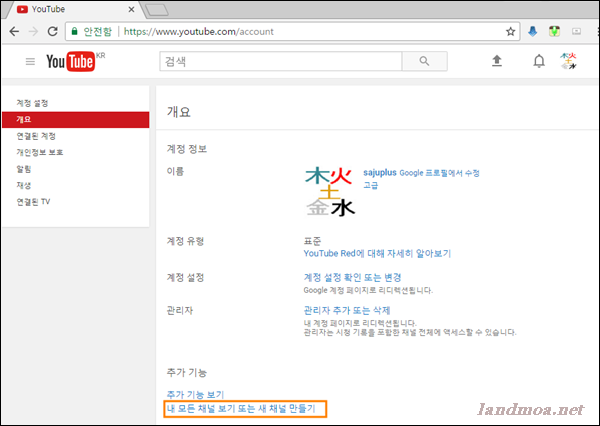Open 연결된 TV in sidebar
The height and width of the screenshot is (426, 600).
[x=33, y=202]
